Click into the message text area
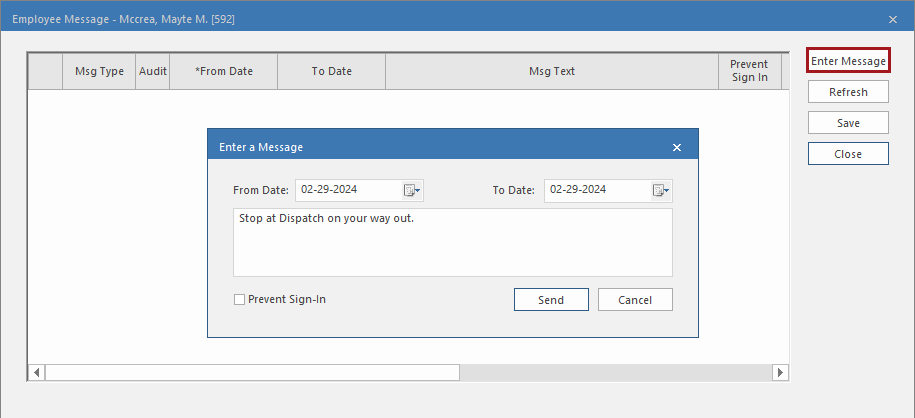The width and height of the screenshot is (915, 418). coord(453,242)
